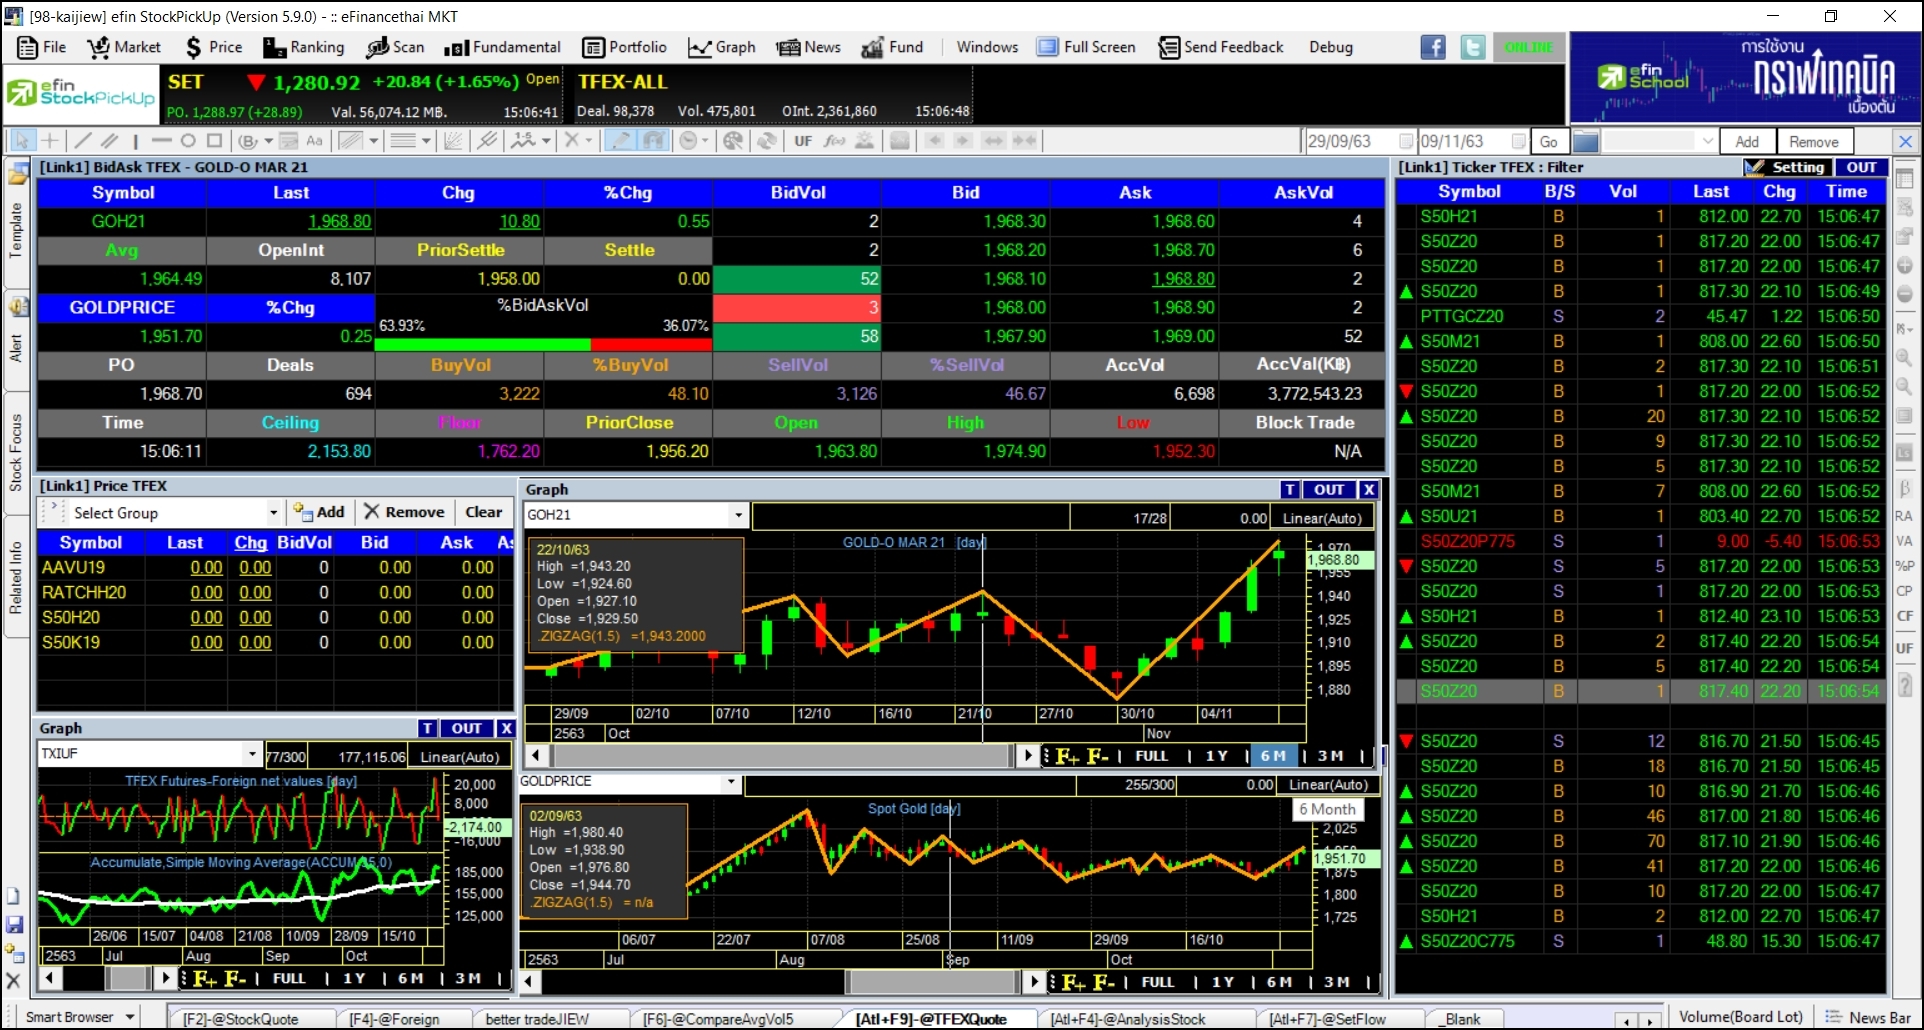This screenshot has width=1924, height=1030.
Task: Open the GOH21 symbol dropdown
Action: [x=739, y=515]
